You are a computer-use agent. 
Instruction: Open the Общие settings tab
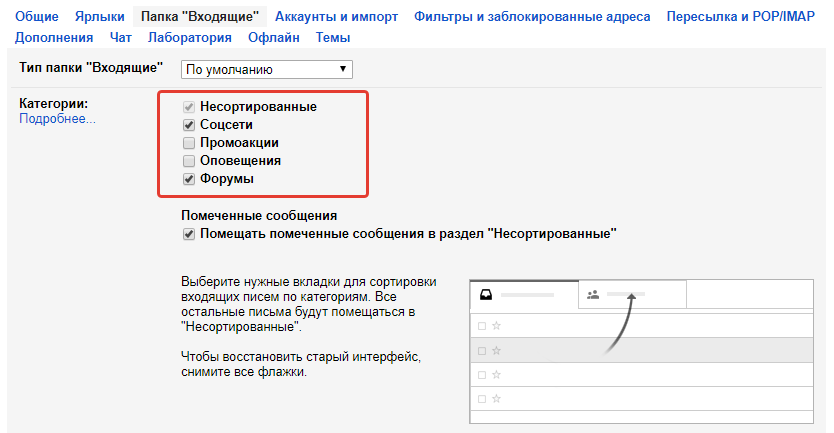tap(37, 17)
